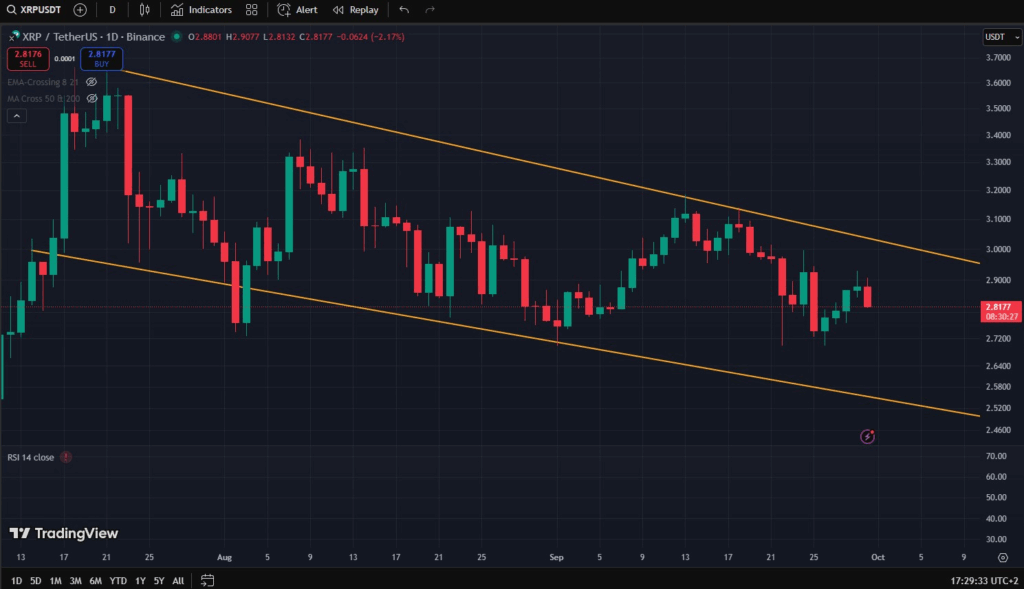Select the YTD date range tab

click(x=118, y=580)
